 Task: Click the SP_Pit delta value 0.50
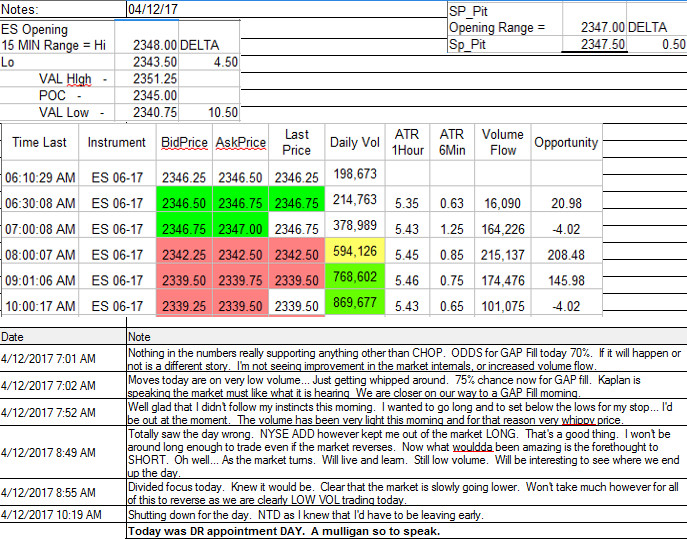657,44
